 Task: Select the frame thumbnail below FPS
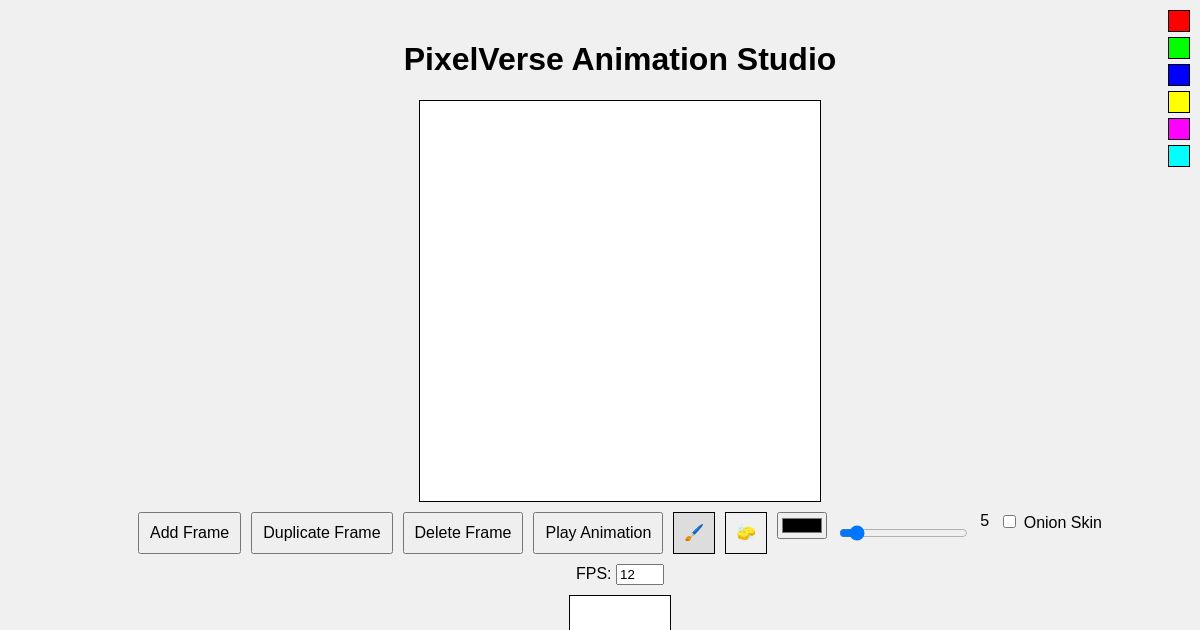tap(620, 614)
